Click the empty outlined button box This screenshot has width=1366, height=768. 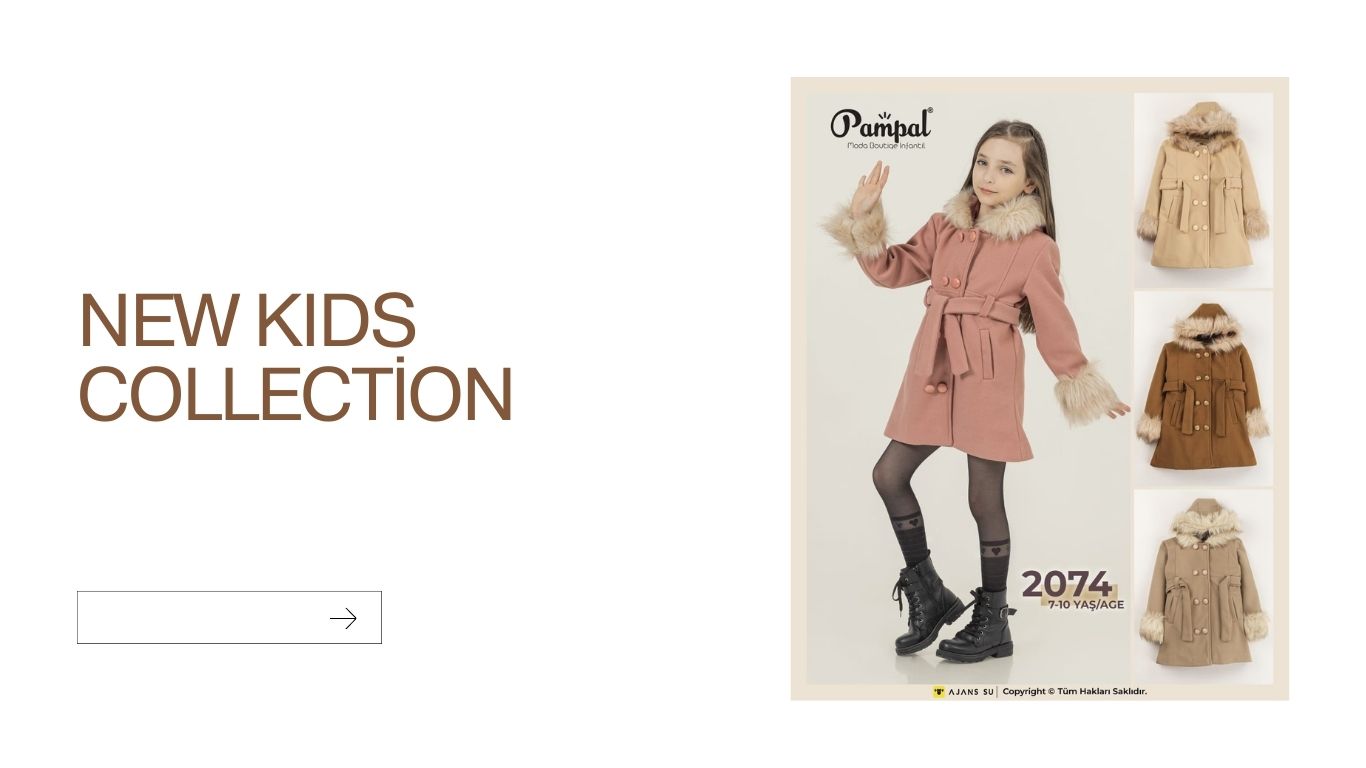click(229, 617)
